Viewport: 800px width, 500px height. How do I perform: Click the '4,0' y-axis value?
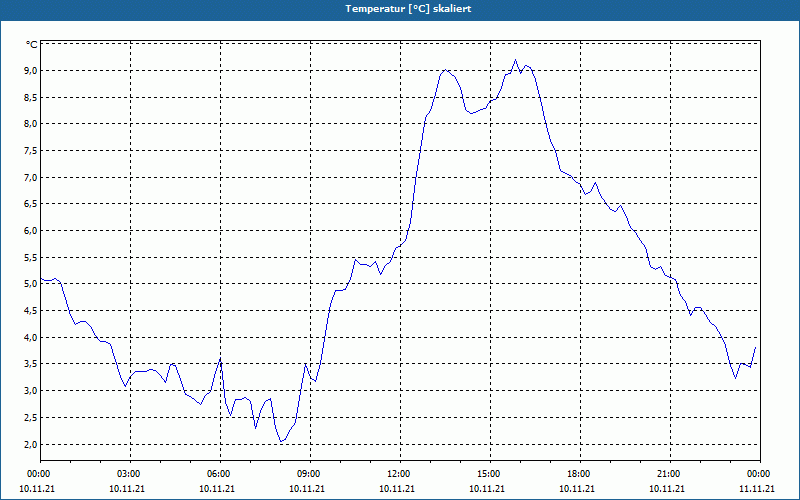click(31, 338)
